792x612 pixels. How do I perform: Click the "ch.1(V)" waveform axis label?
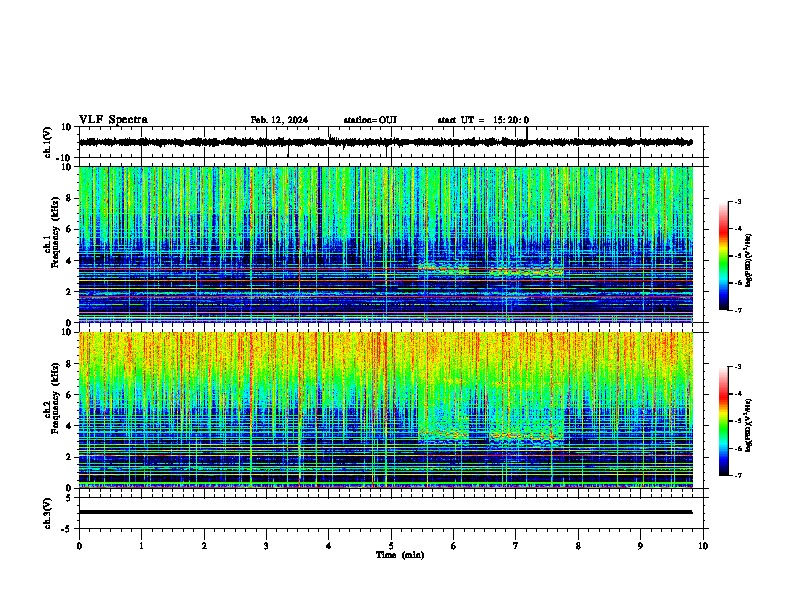(x=48, y=142)
